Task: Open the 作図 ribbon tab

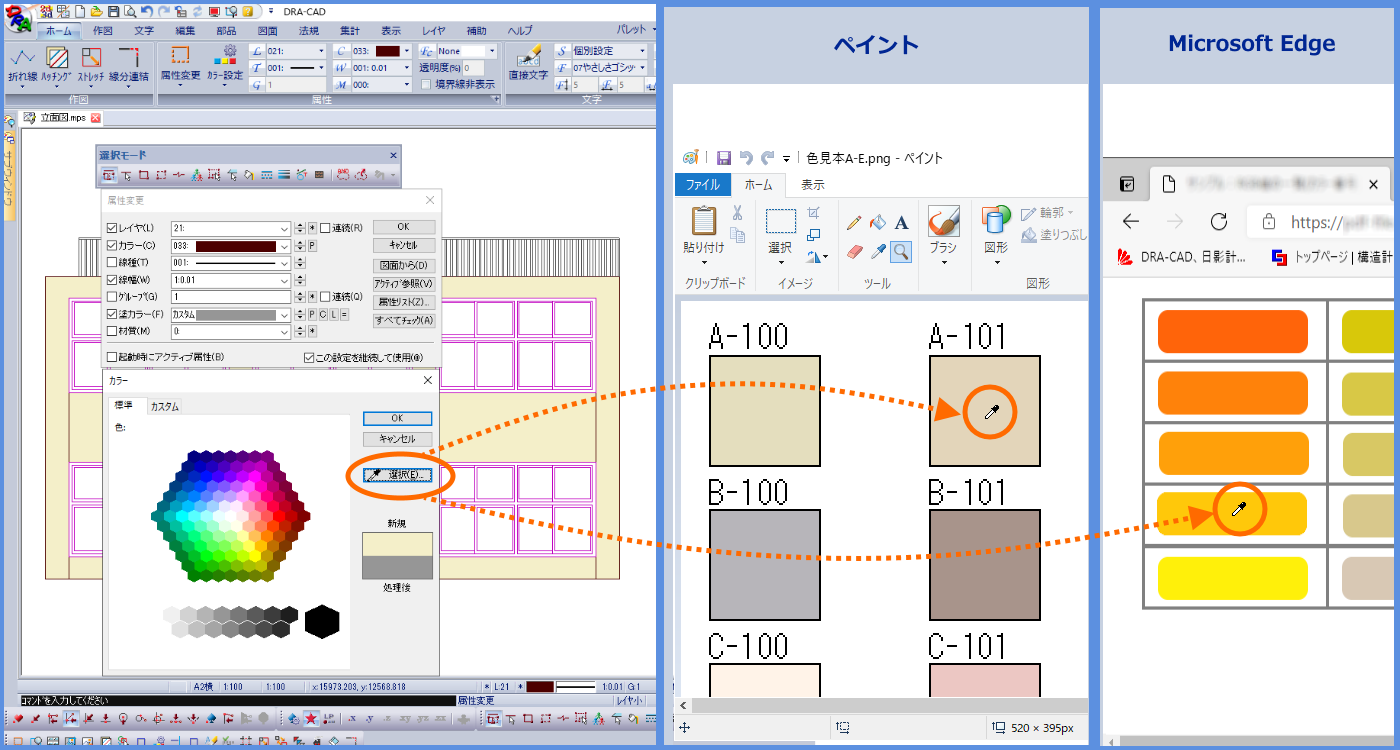Action: point(102,31)
